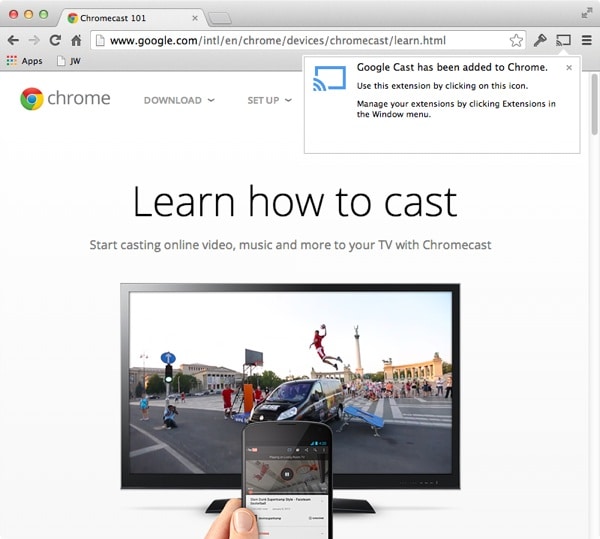Screen dimensions: 600x539
Task: Go back using the browser back arrow
Action: click(x=13, y=40)
